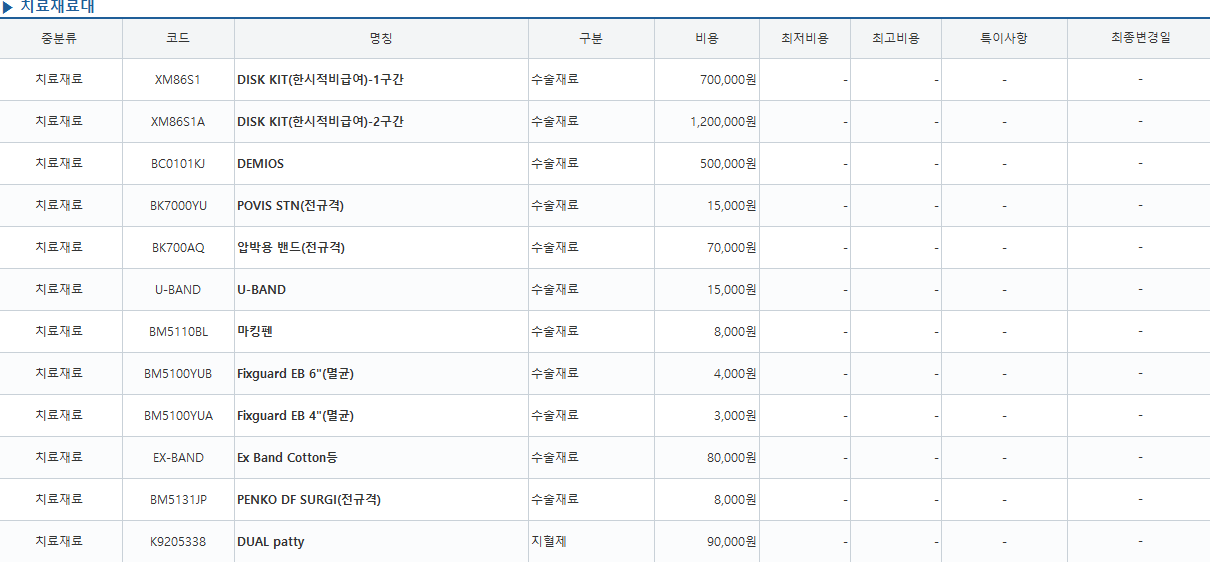The width and height of the screenshot is (1210, 562).
Task: Click 수술재료 in the 마킹펜 row
Action: 555,331
